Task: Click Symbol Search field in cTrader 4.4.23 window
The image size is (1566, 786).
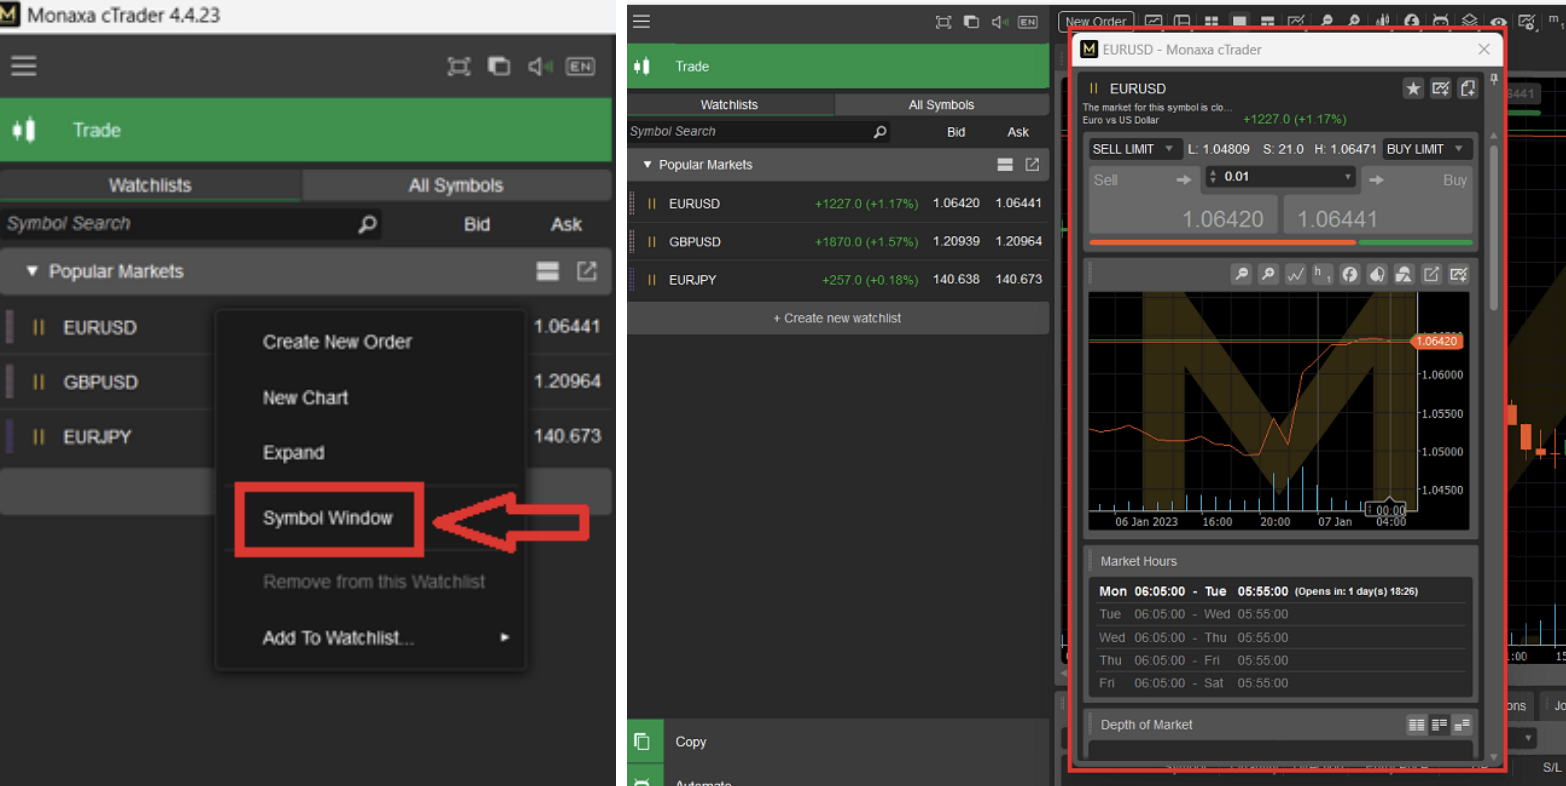Action: tap(190, 224)
